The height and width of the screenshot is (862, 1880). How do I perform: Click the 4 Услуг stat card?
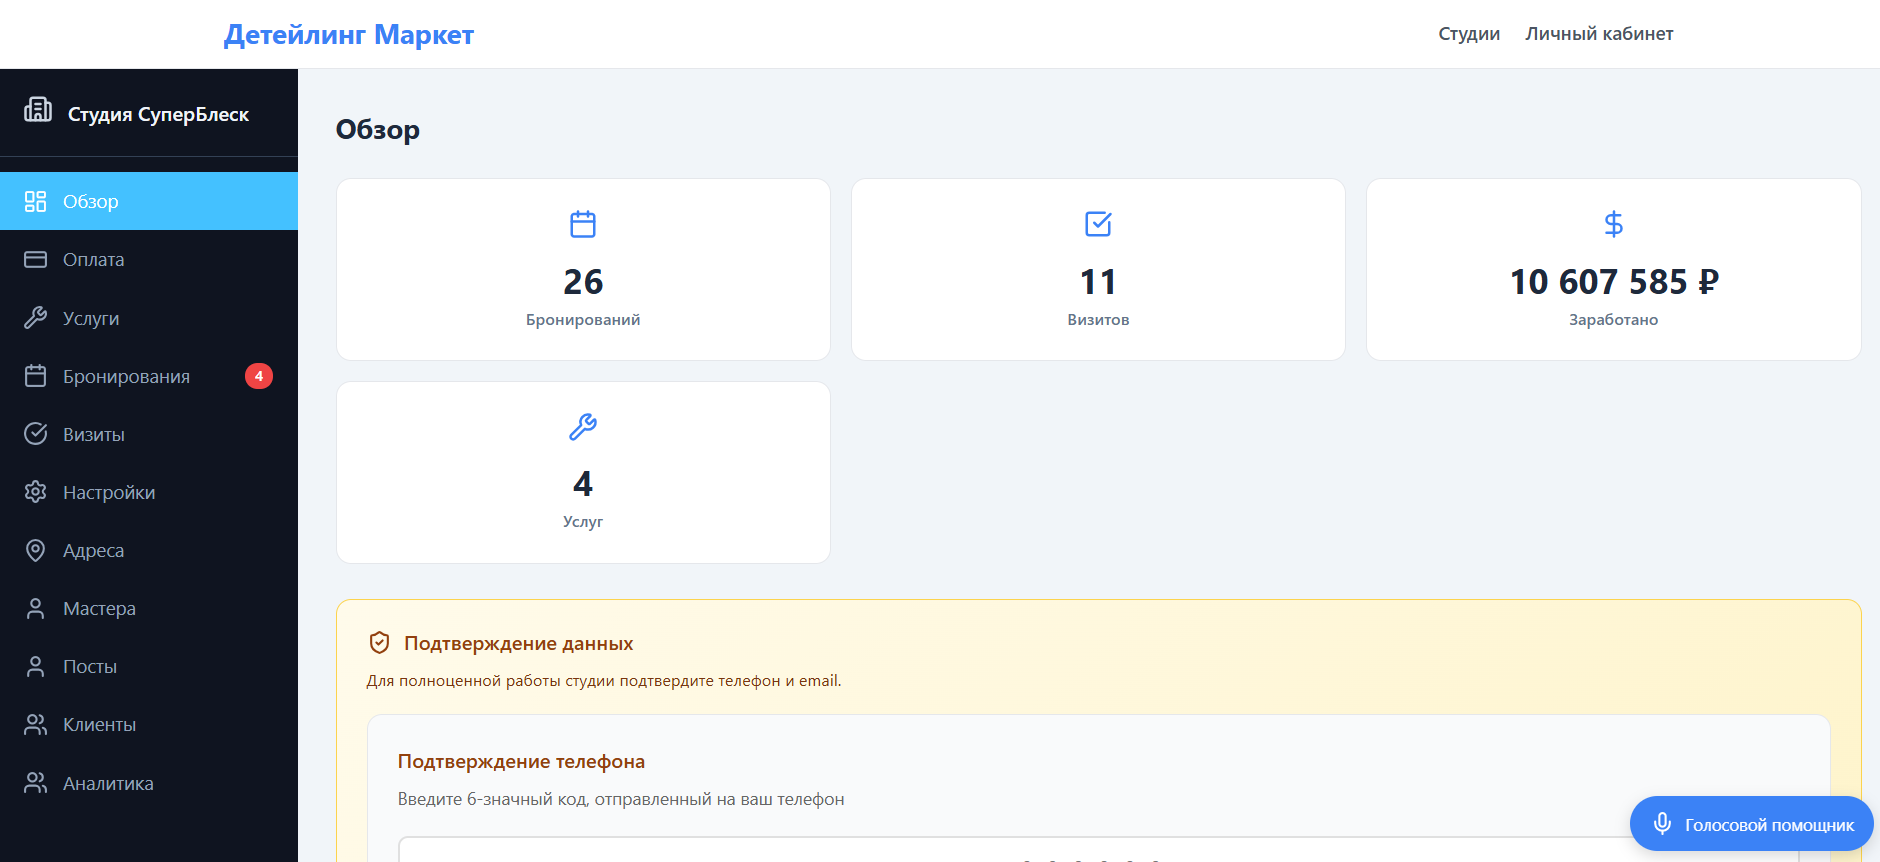pos(583,472)
